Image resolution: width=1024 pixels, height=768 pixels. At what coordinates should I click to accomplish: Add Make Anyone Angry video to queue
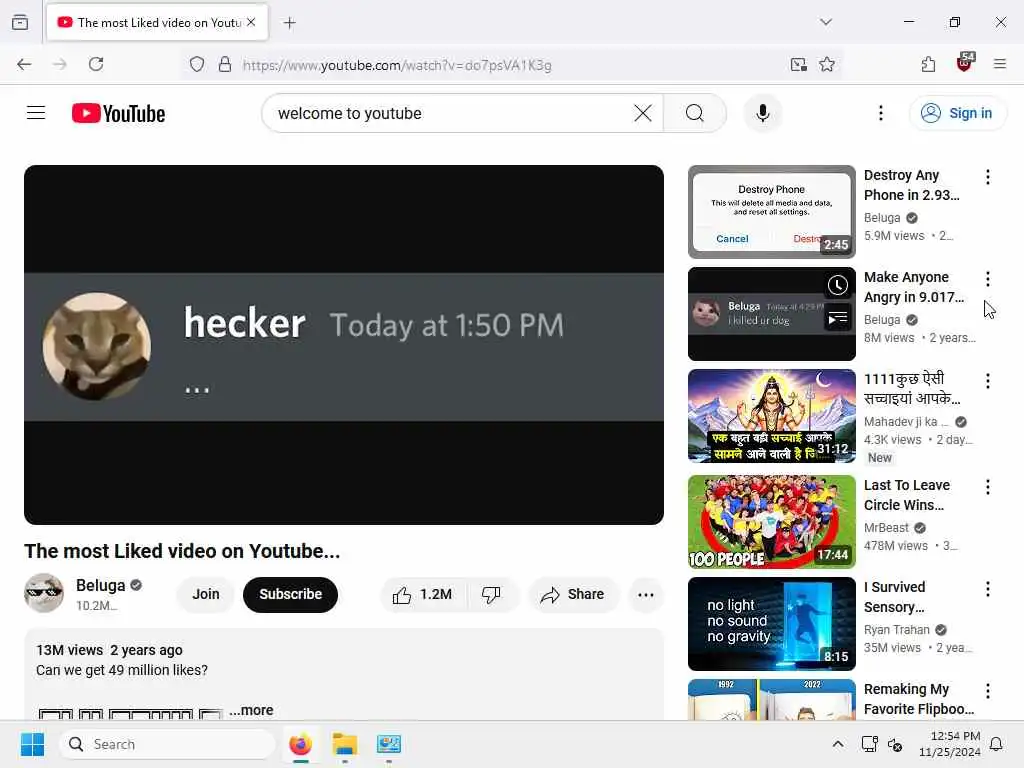point(838,318)
